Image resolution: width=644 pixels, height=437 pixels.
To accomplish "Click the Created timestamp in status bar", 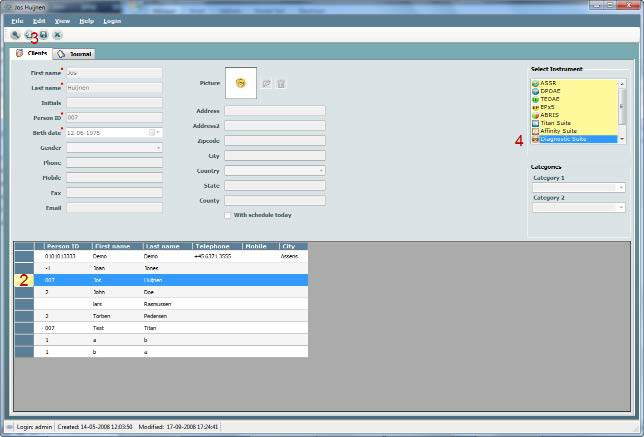I will [95, 427].
